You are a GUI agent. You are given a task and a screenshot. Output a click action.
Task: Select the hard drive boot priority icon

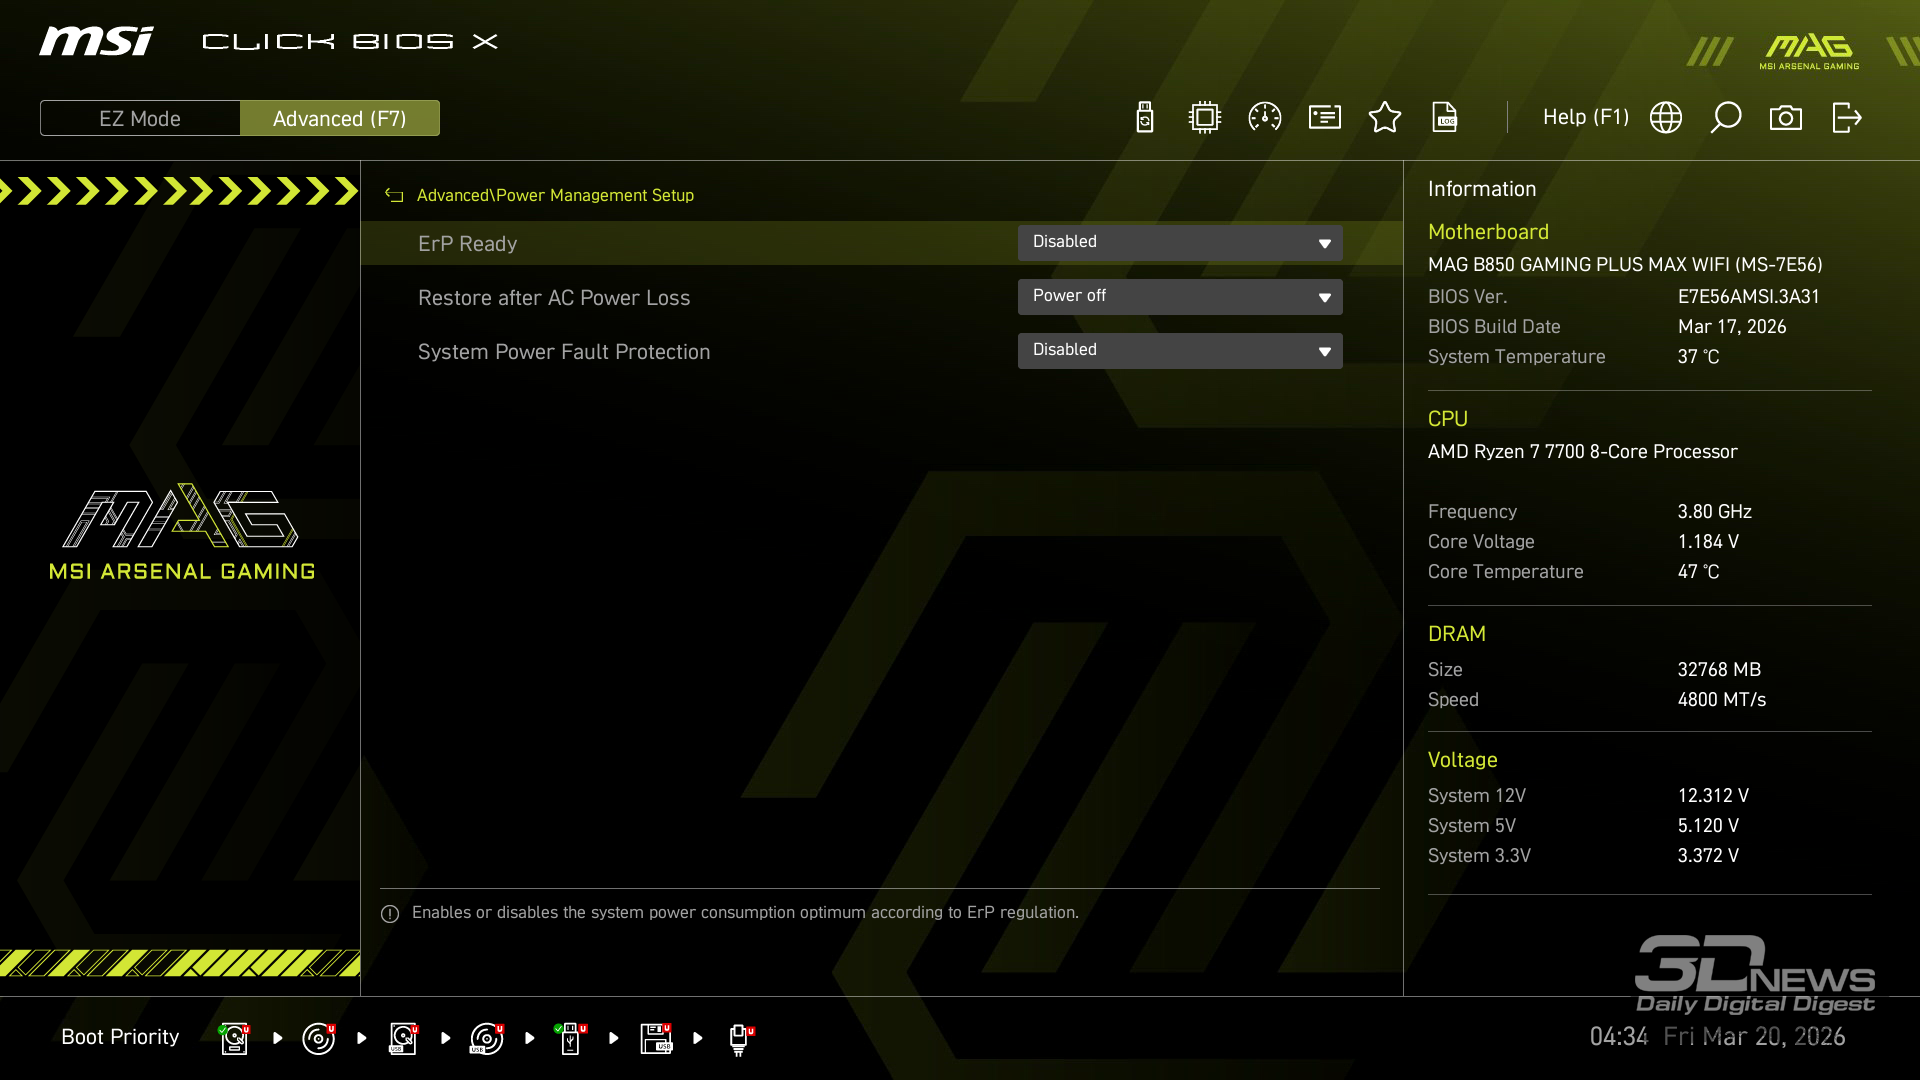(x=234, y=1038)
